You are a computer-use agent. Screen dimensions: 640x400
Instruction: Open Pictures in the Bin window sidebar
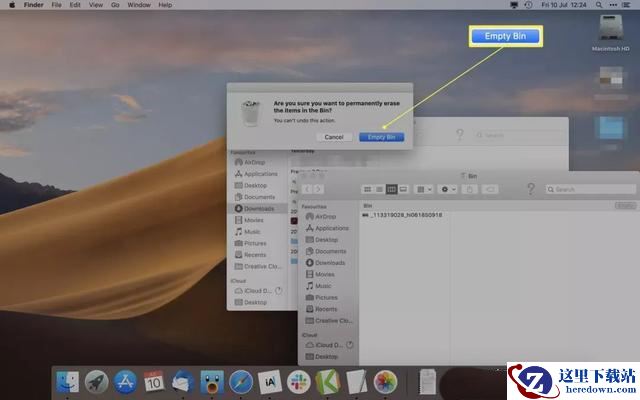pos(322,298)
